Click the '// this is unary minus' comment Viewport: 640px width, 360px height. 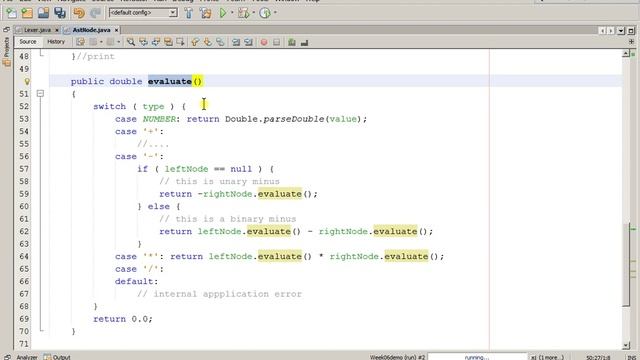click(219, 182)
